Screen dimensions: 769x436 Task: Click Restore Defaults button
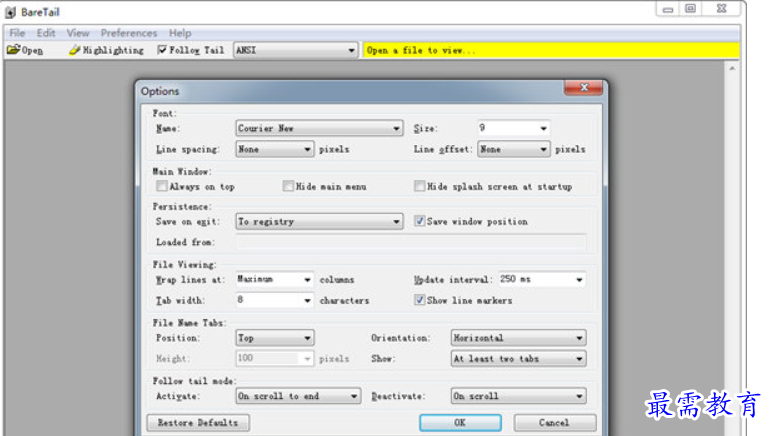click(198, 422)
